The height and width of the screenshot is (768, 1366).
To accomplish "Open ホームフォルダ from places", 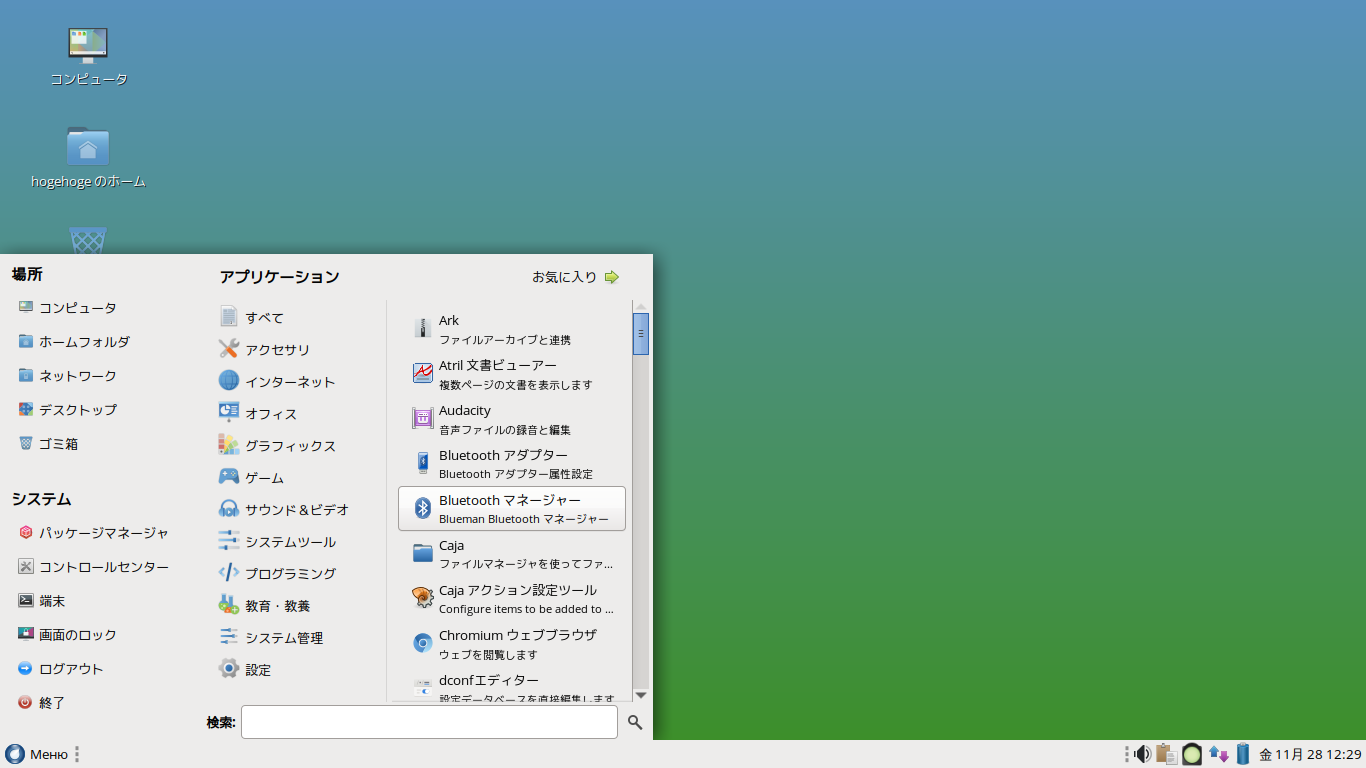I will pos(74,342).
